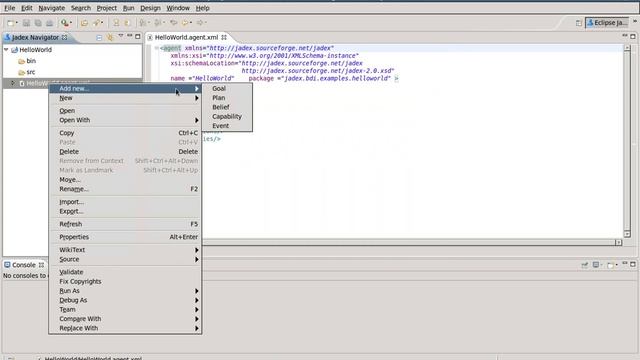
Task: Expand the Open With submenu
Action: 125,120
